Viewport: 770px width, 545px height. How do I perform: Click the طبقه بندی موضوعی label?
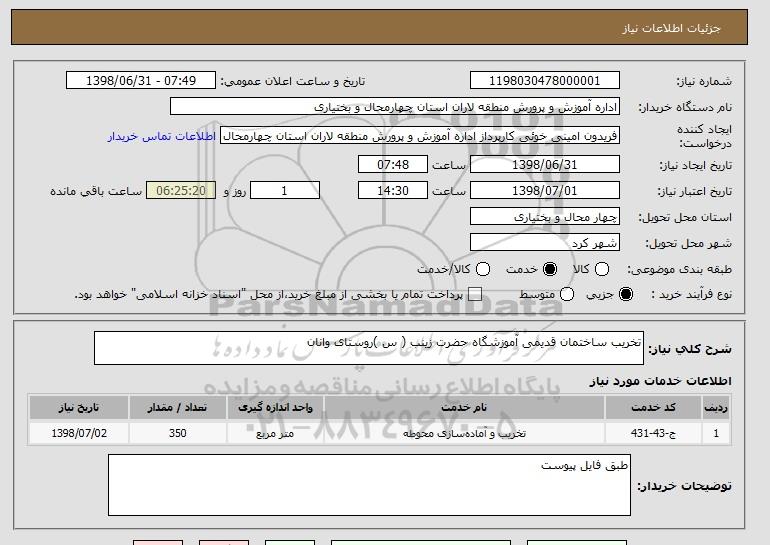[679, 269]
